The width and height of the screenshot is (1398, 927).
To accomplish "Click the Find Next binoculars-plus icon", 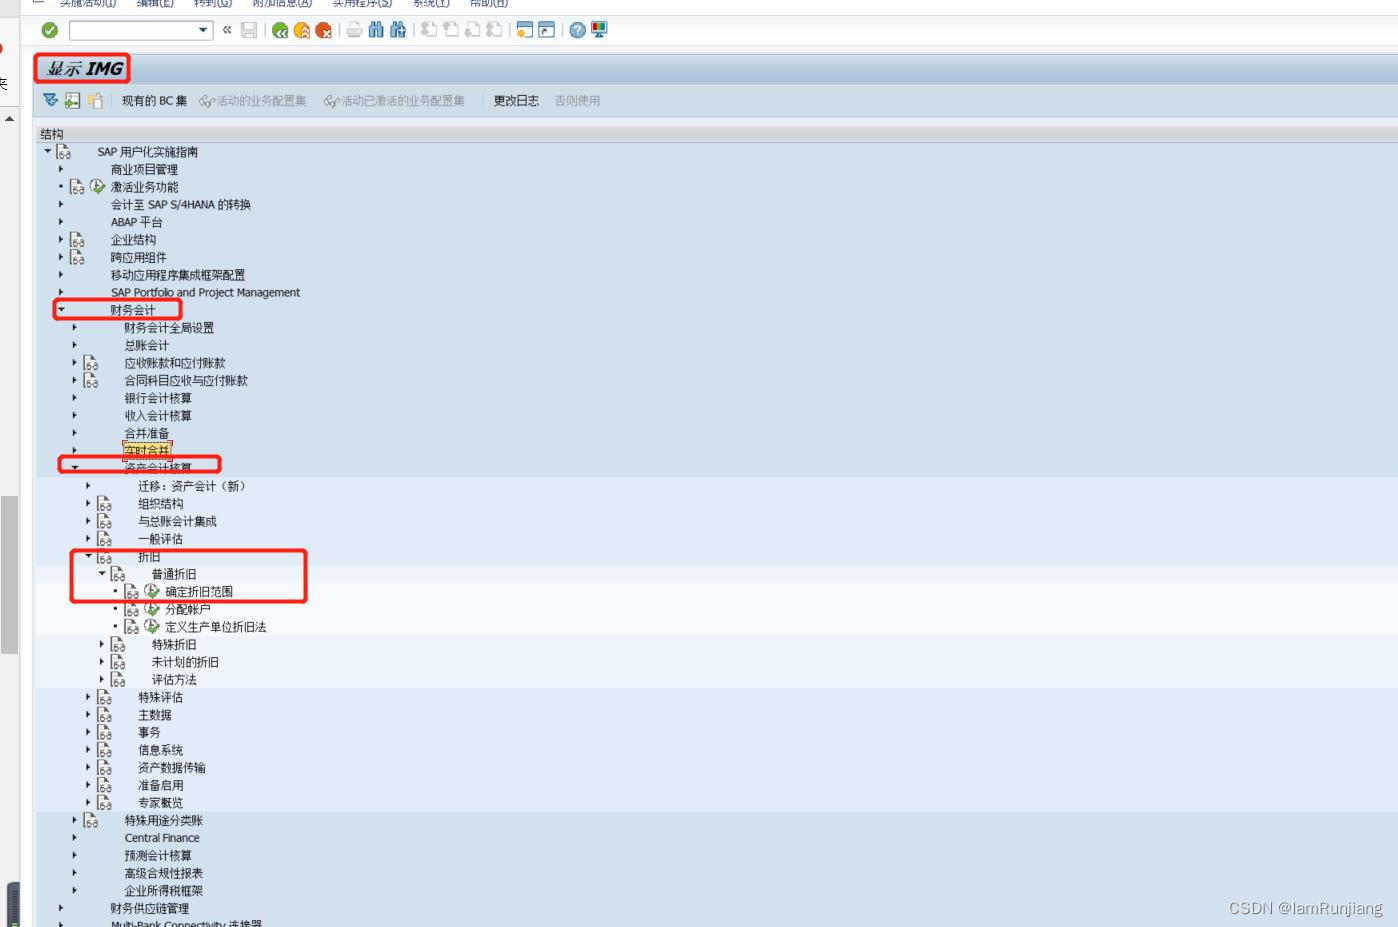I will click(398, 30).
